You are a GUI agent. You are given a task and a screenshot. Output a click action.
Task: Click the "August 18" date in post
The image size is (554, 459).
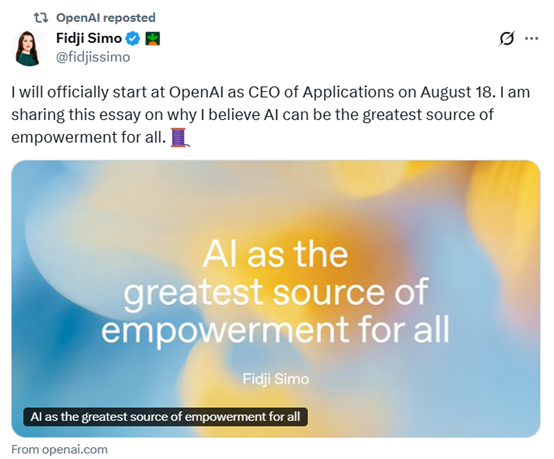point(456,92)
